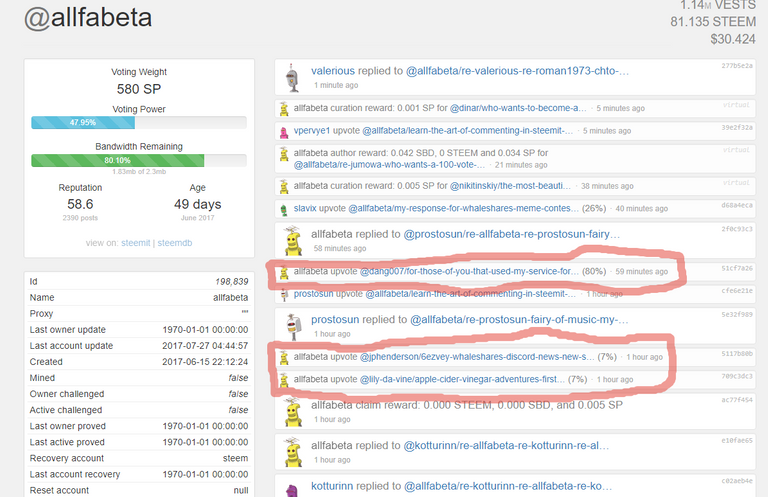Screen dimensions: 768x497
Task: Click valerious robot avatar icon
Action: tap(292, 77)
